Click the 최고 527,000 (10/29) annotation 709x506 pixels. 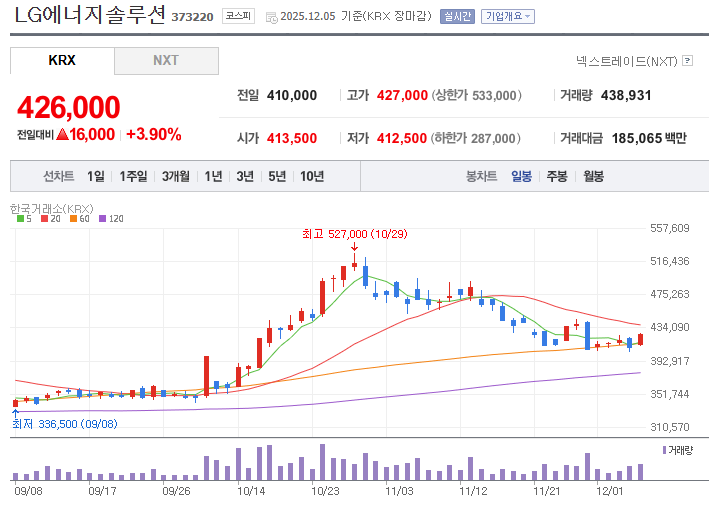pos(355,234)
